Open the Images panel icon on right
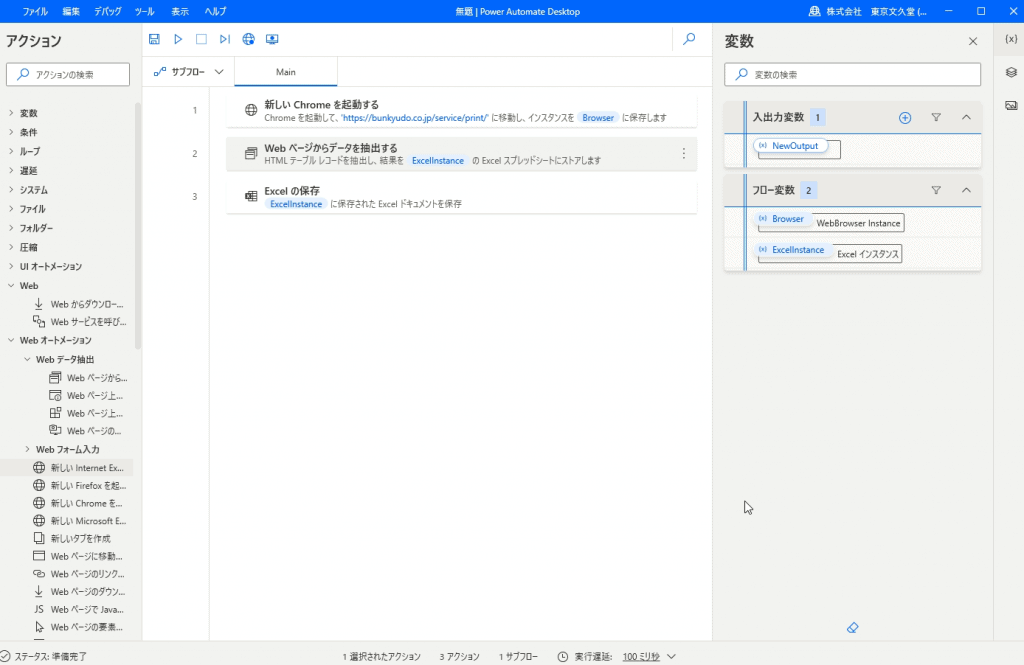1024x665 pixels. [x=1011, y=105]
